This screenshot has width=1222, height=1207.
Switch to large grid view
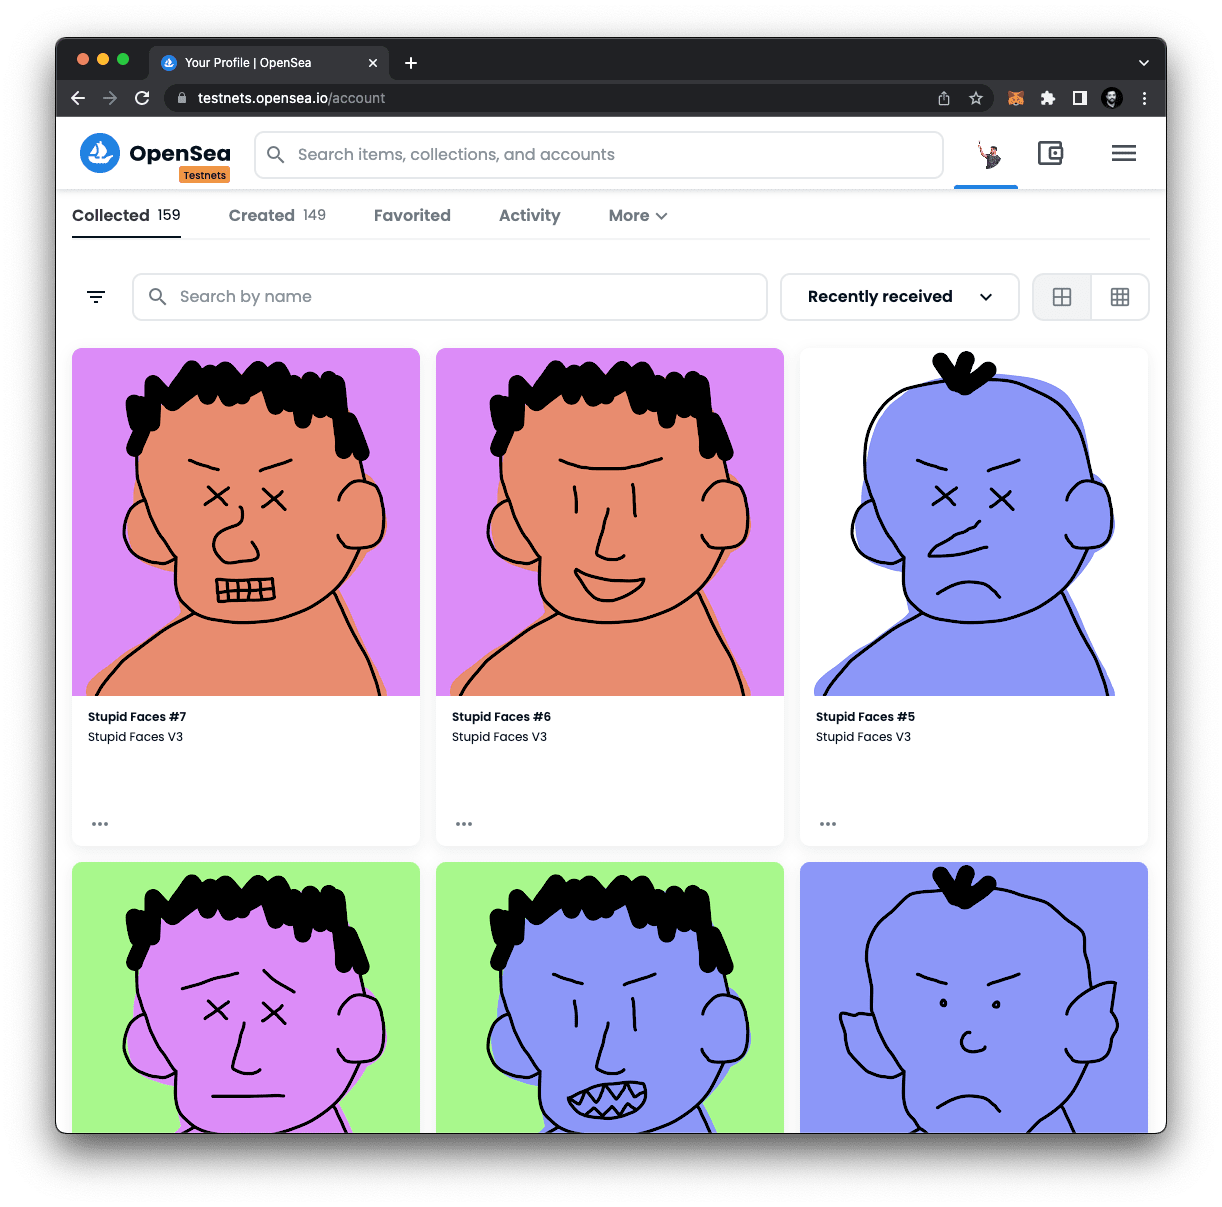coord(1062,297)
